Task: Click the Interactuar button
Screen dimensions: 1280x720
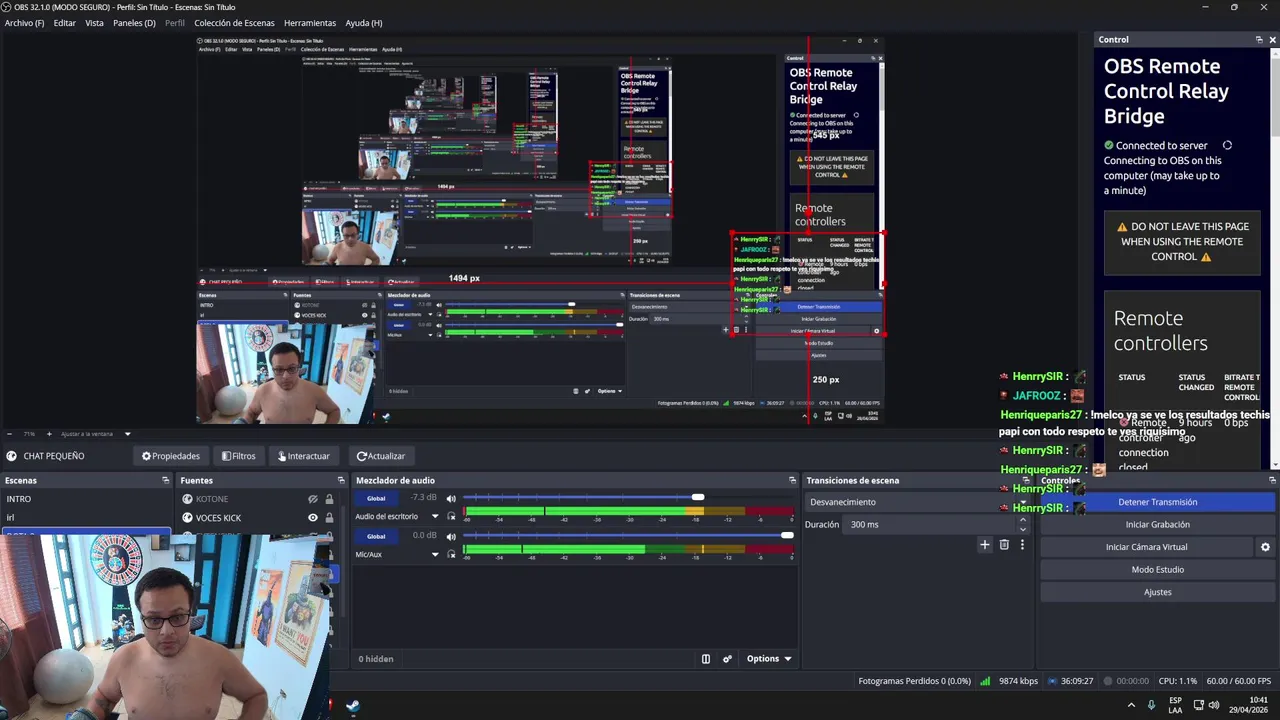Action: coord(304,456)
